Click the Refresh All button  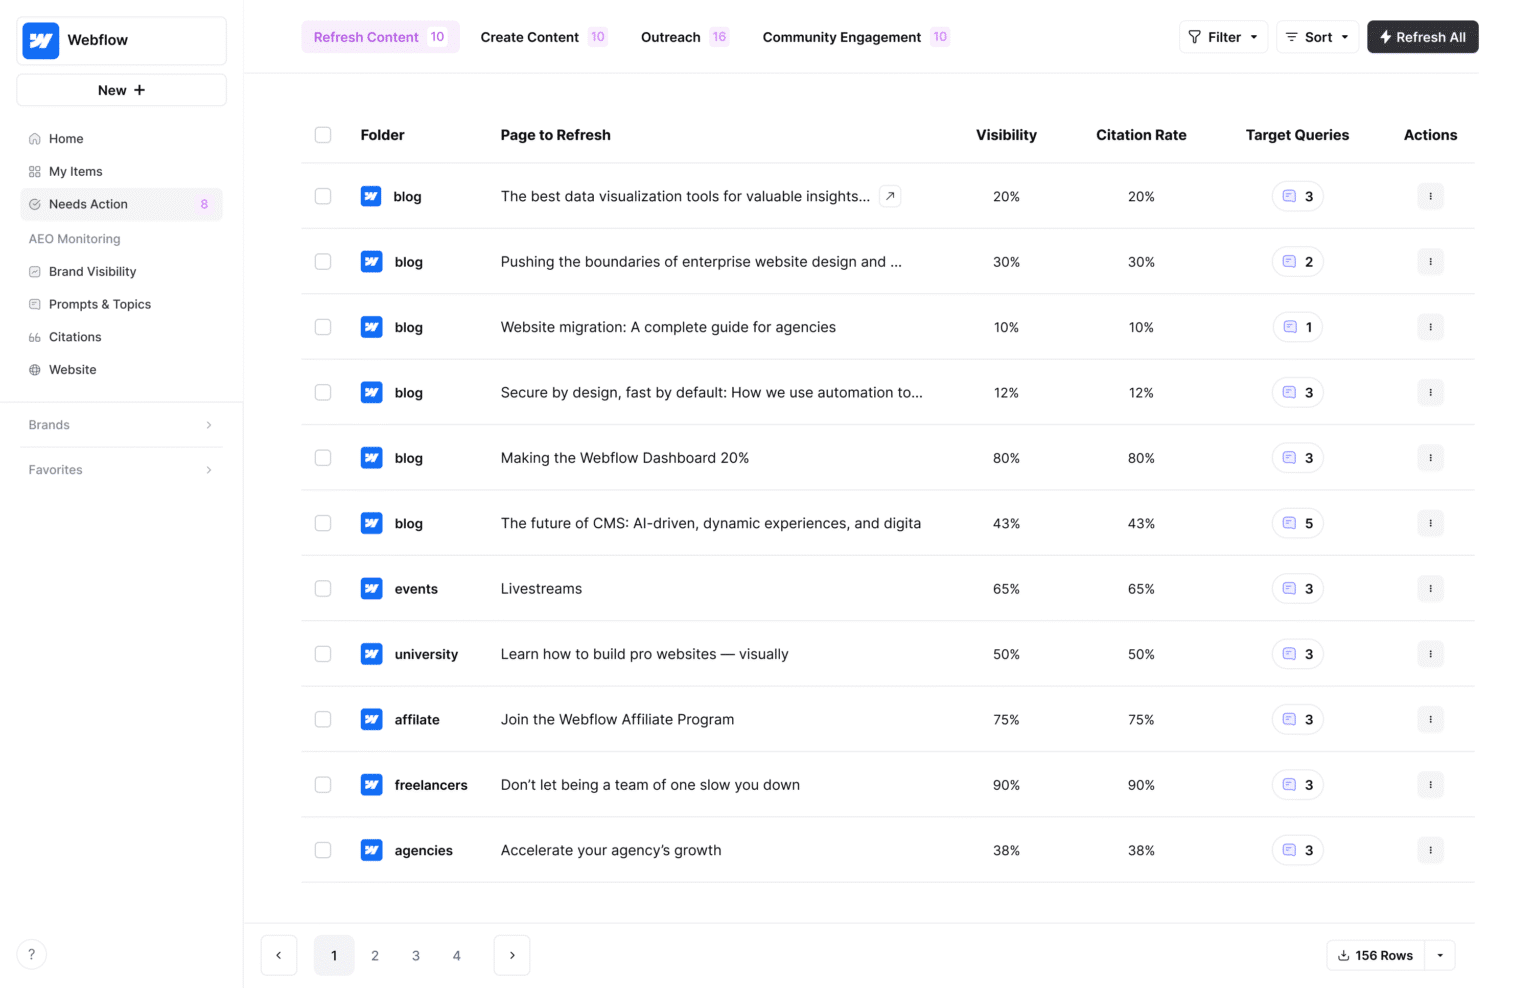click(x=1422, y=37)
